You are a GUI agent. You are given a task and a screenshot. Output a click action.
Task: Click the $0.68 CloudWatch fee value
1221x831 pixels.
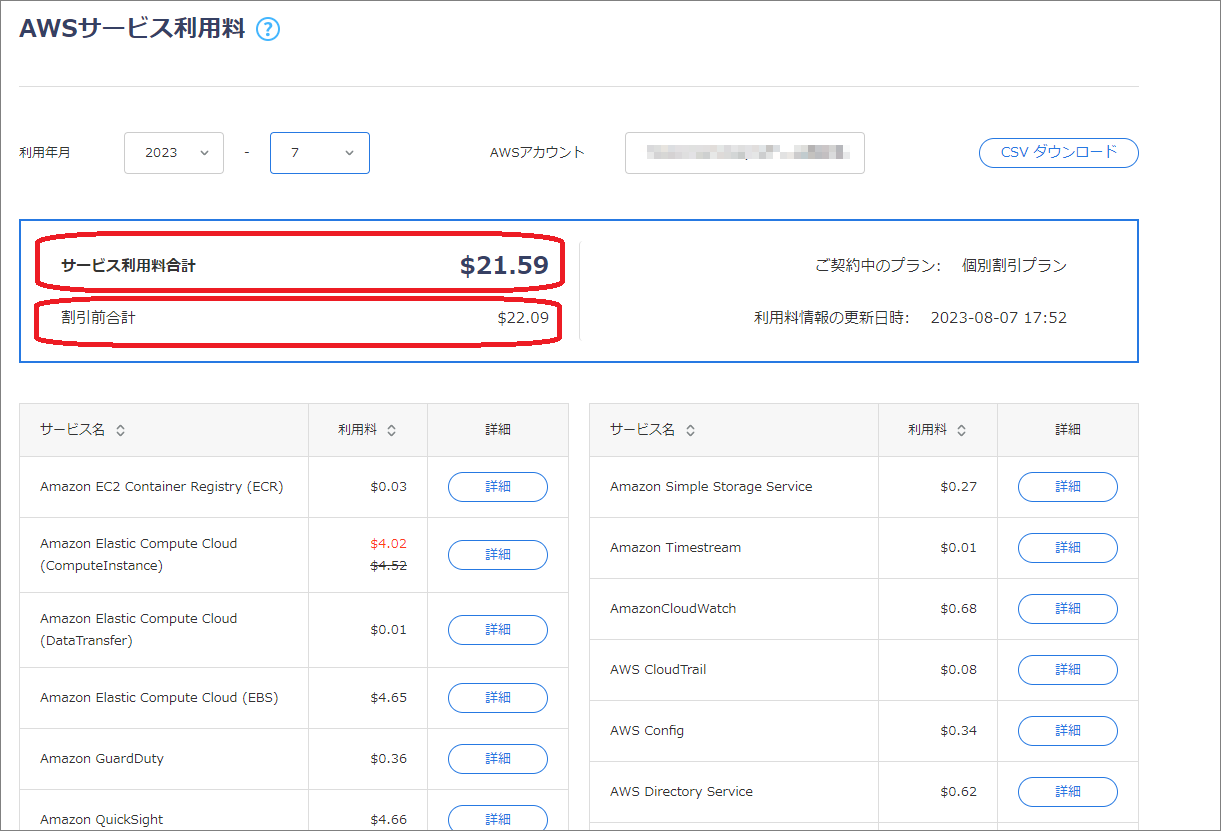point(959,609)
